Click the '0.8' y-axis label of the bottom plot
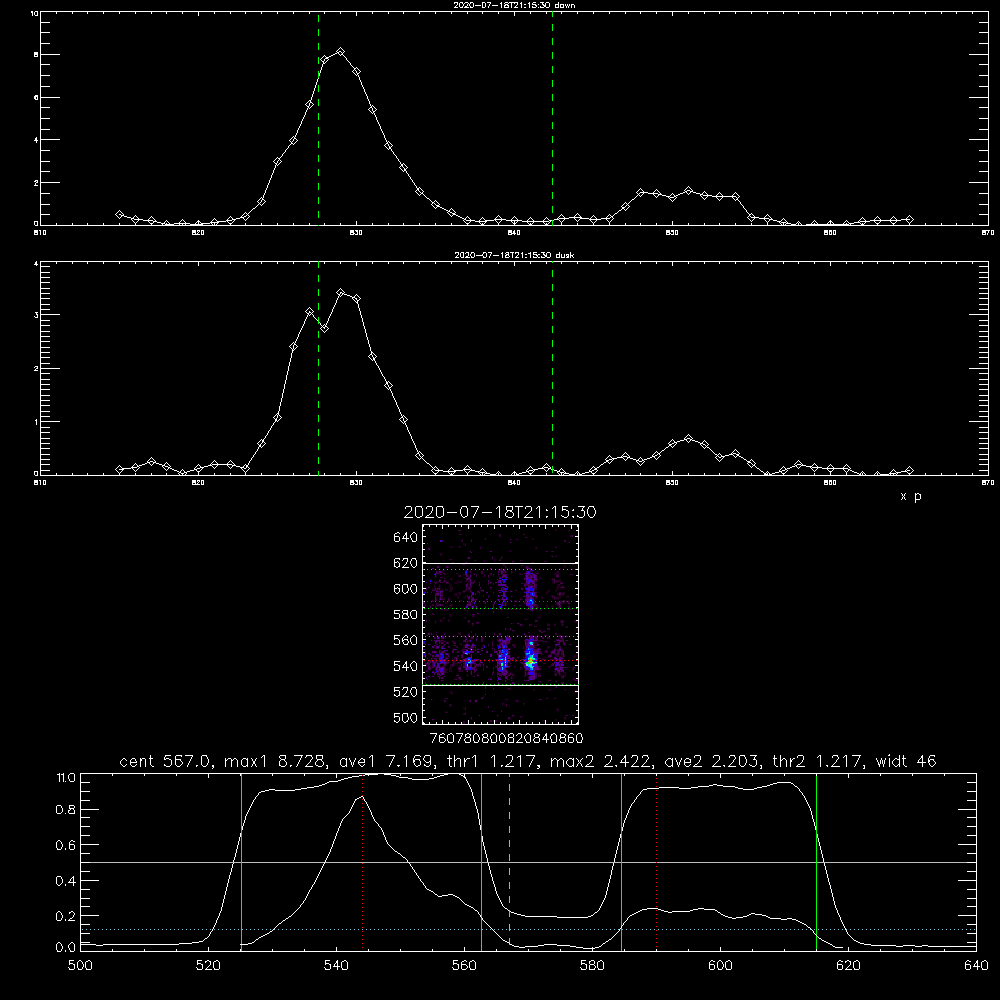This screenshot has width=1000, height=1000. pyautogui.click(x=66, y=809)
